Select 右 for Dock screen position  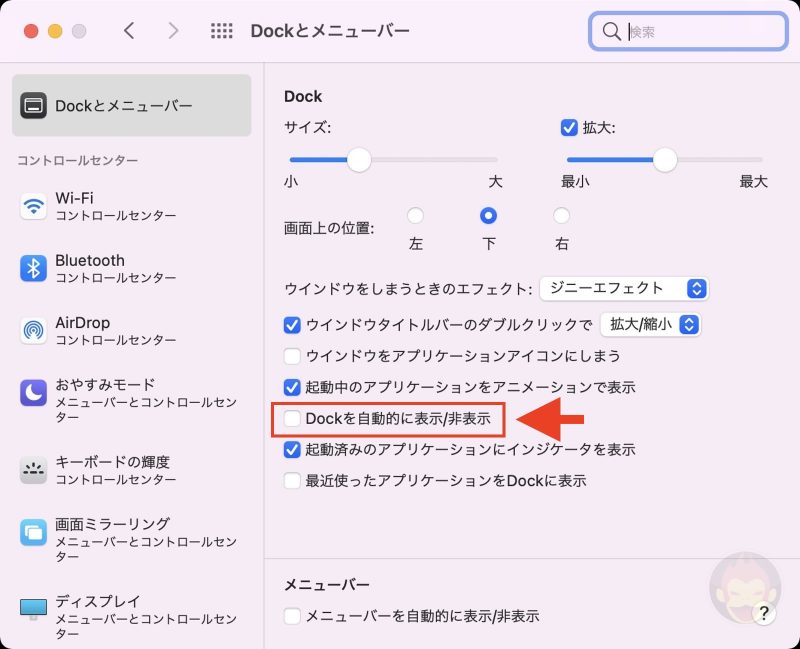pos(561,215)
